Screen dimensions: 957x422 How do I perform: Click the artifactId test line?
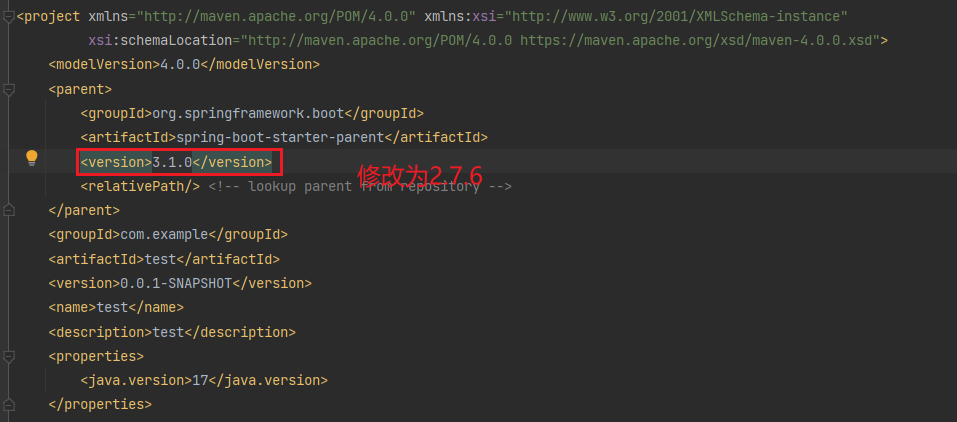(x=164, y=259)
